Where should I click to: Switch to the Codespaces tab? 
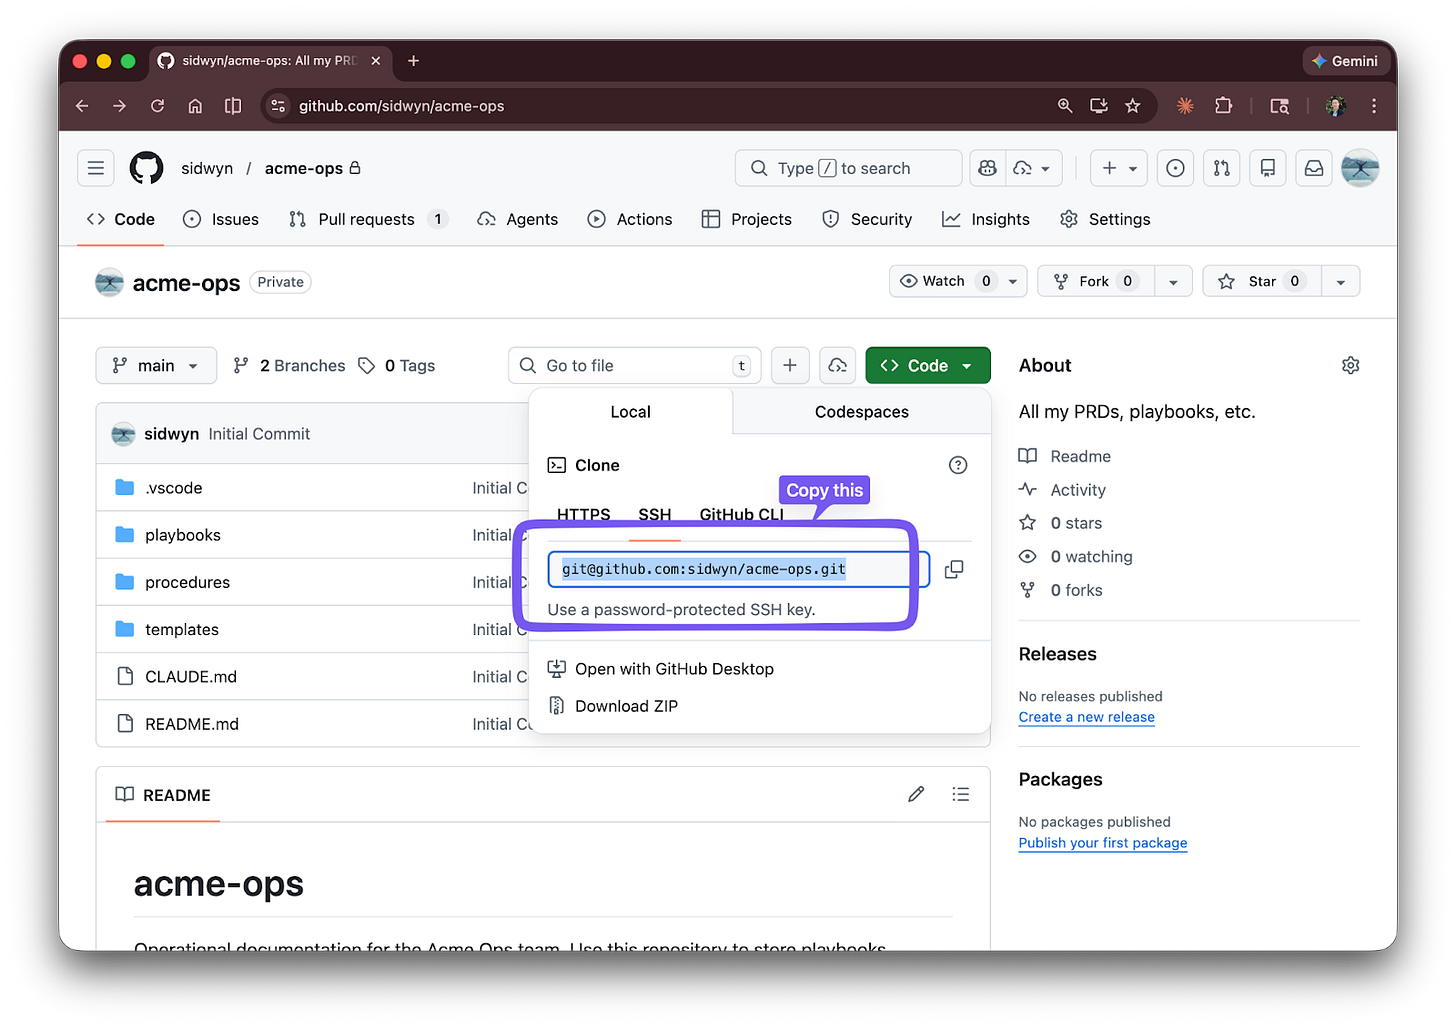(x=862, y=412)
